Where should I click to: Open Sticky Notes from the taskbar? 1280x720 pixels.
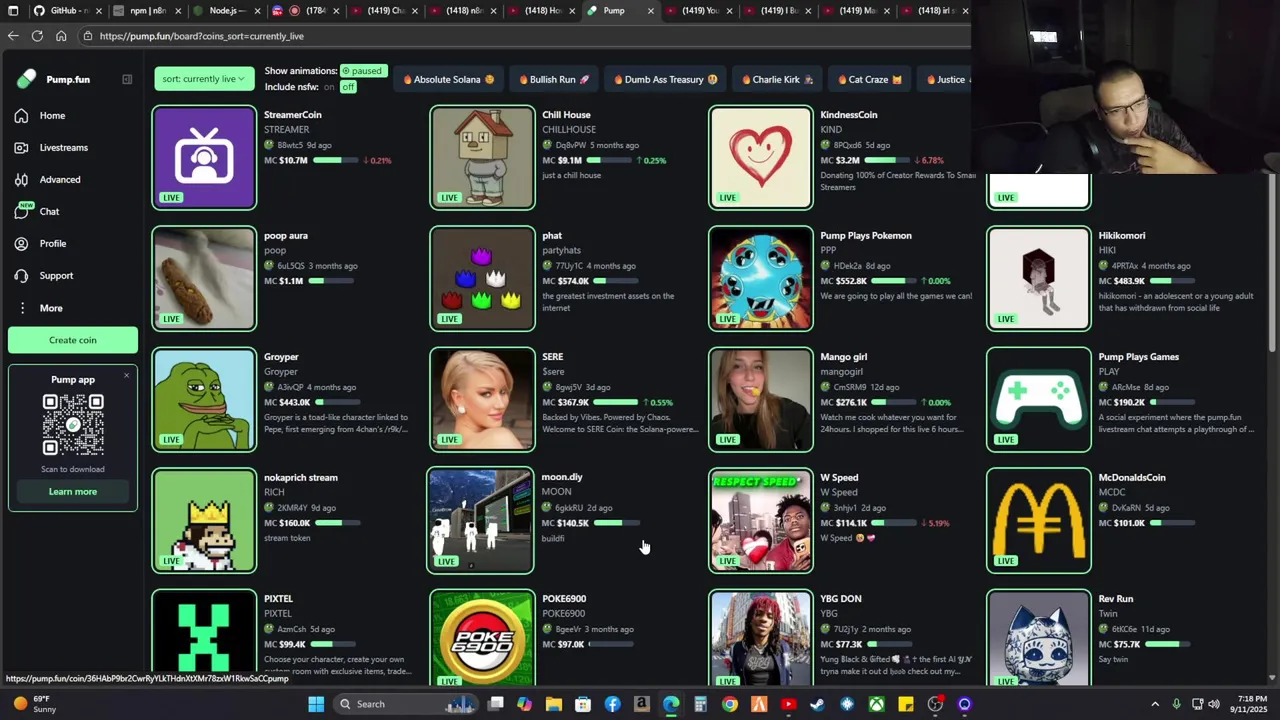click(x=906, y=704)
